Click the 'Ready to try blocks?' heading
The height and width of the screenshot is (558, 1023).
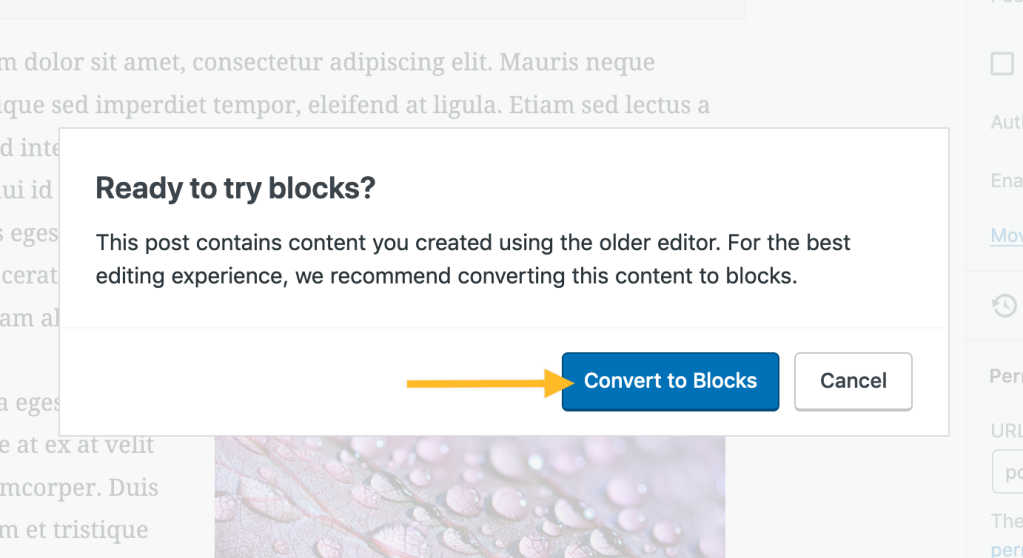click(x=236, y=188)
